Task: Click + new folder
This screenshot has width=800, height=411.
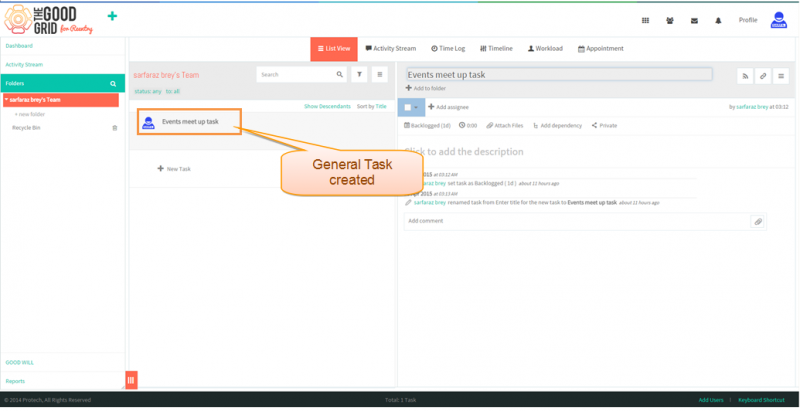Action: [x=30, y=114]
